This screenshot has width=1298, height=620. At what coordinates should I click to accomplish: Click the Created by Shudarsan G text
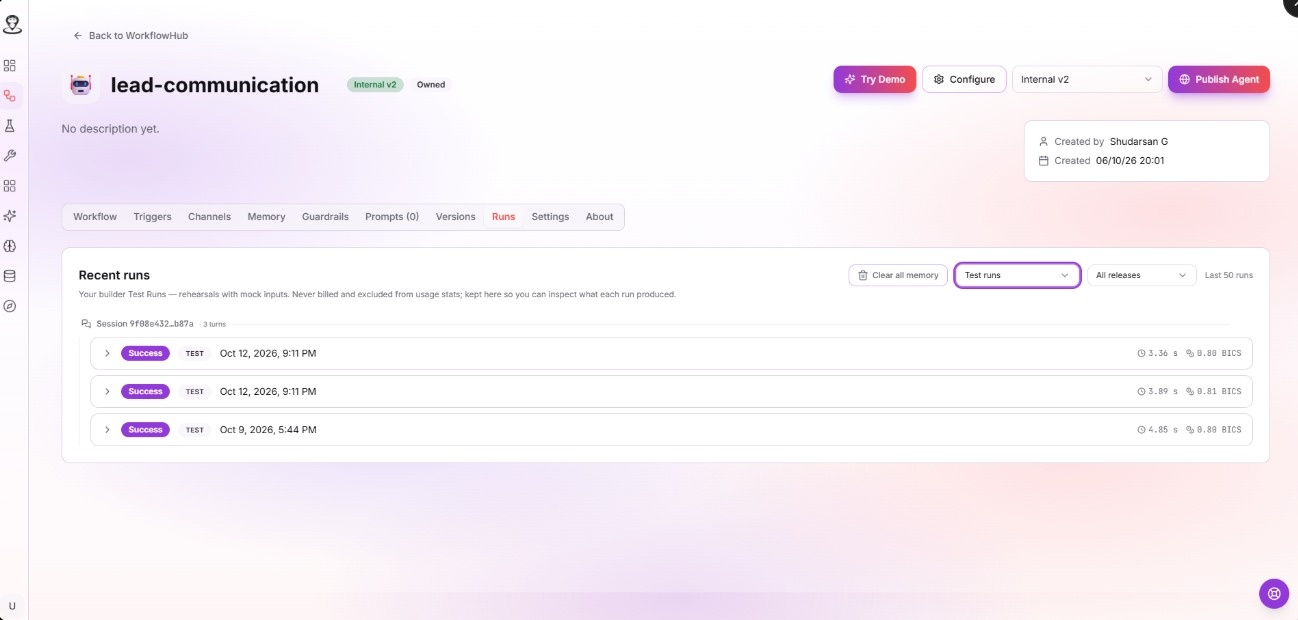[x=1110, y=142]
